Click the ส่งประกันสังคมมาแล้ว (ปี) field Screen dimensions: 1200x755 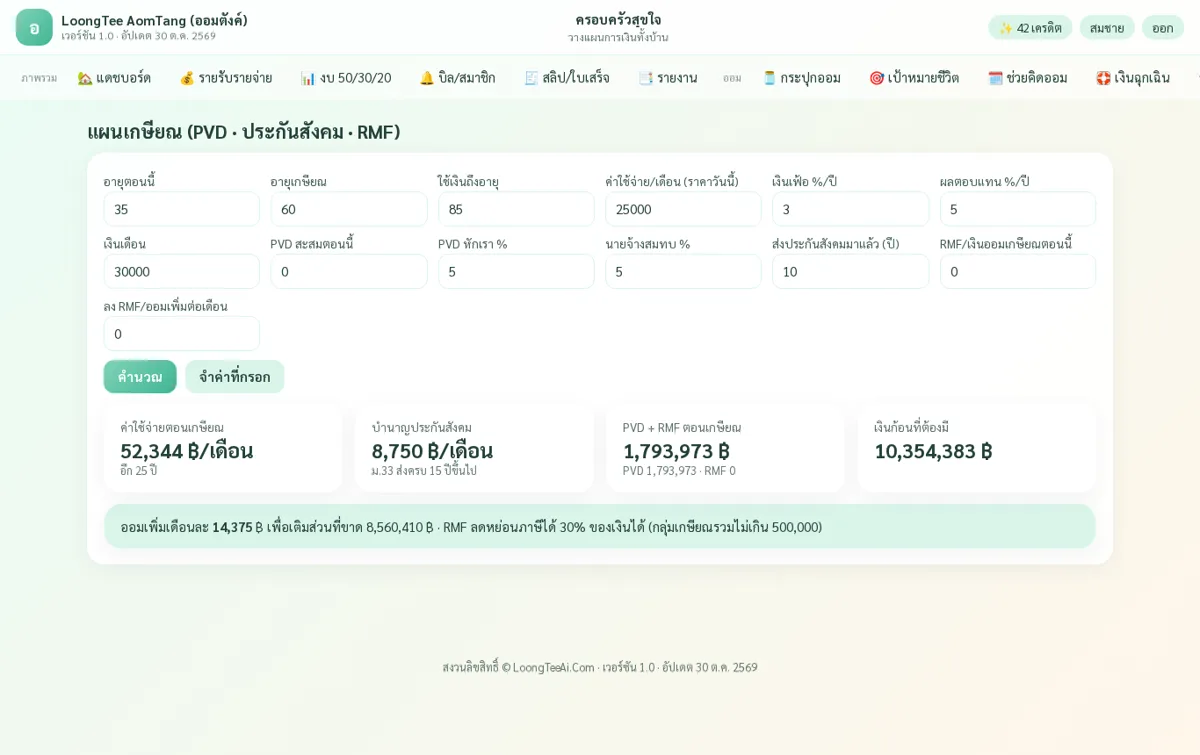(x=850, y=271)
